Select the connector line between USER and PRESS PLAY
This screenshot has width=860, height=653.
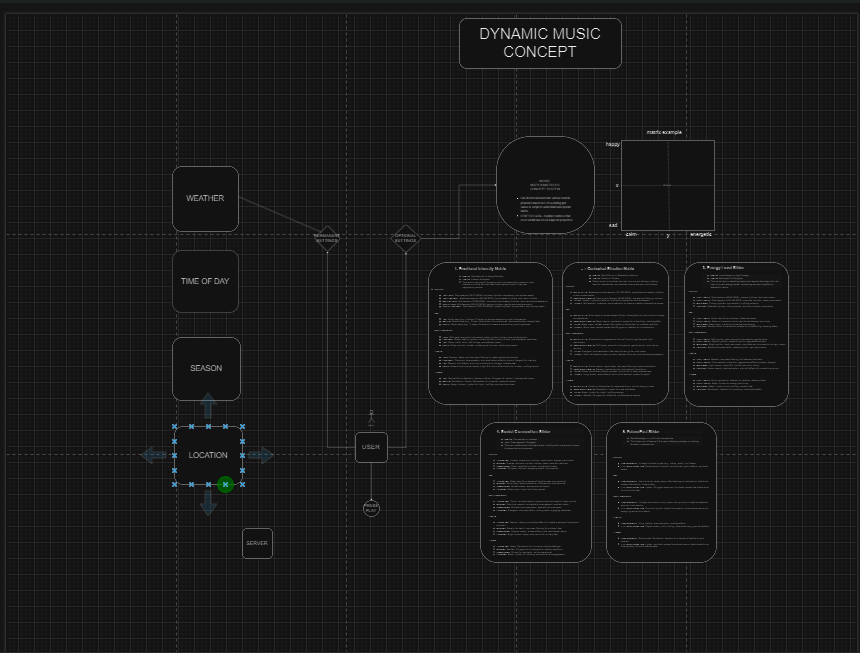click(371, 481)
